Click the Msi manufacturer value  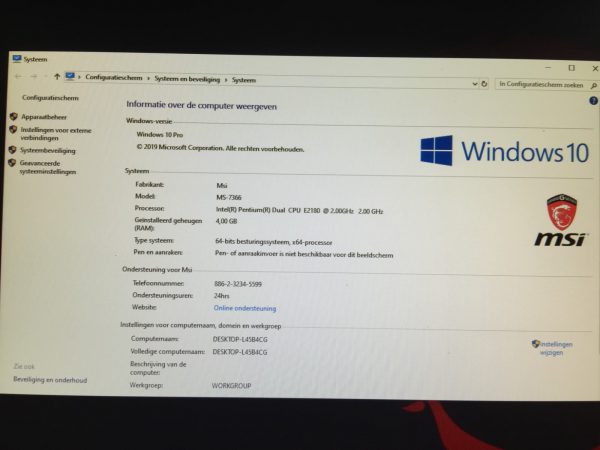pos(222,186)
